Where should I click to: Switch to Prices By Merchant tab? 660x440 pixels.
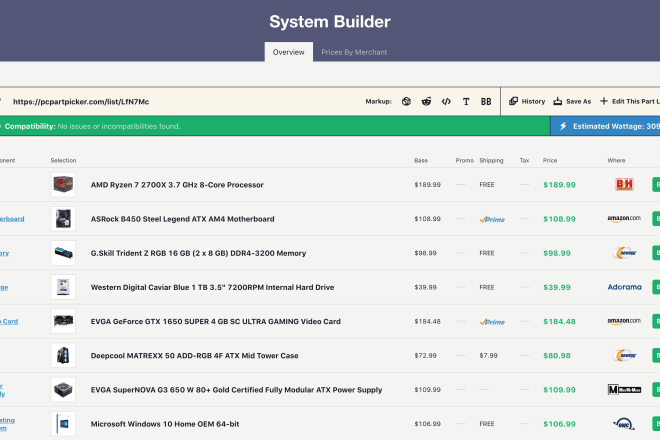pyautogui.click(x=354, y=52)
